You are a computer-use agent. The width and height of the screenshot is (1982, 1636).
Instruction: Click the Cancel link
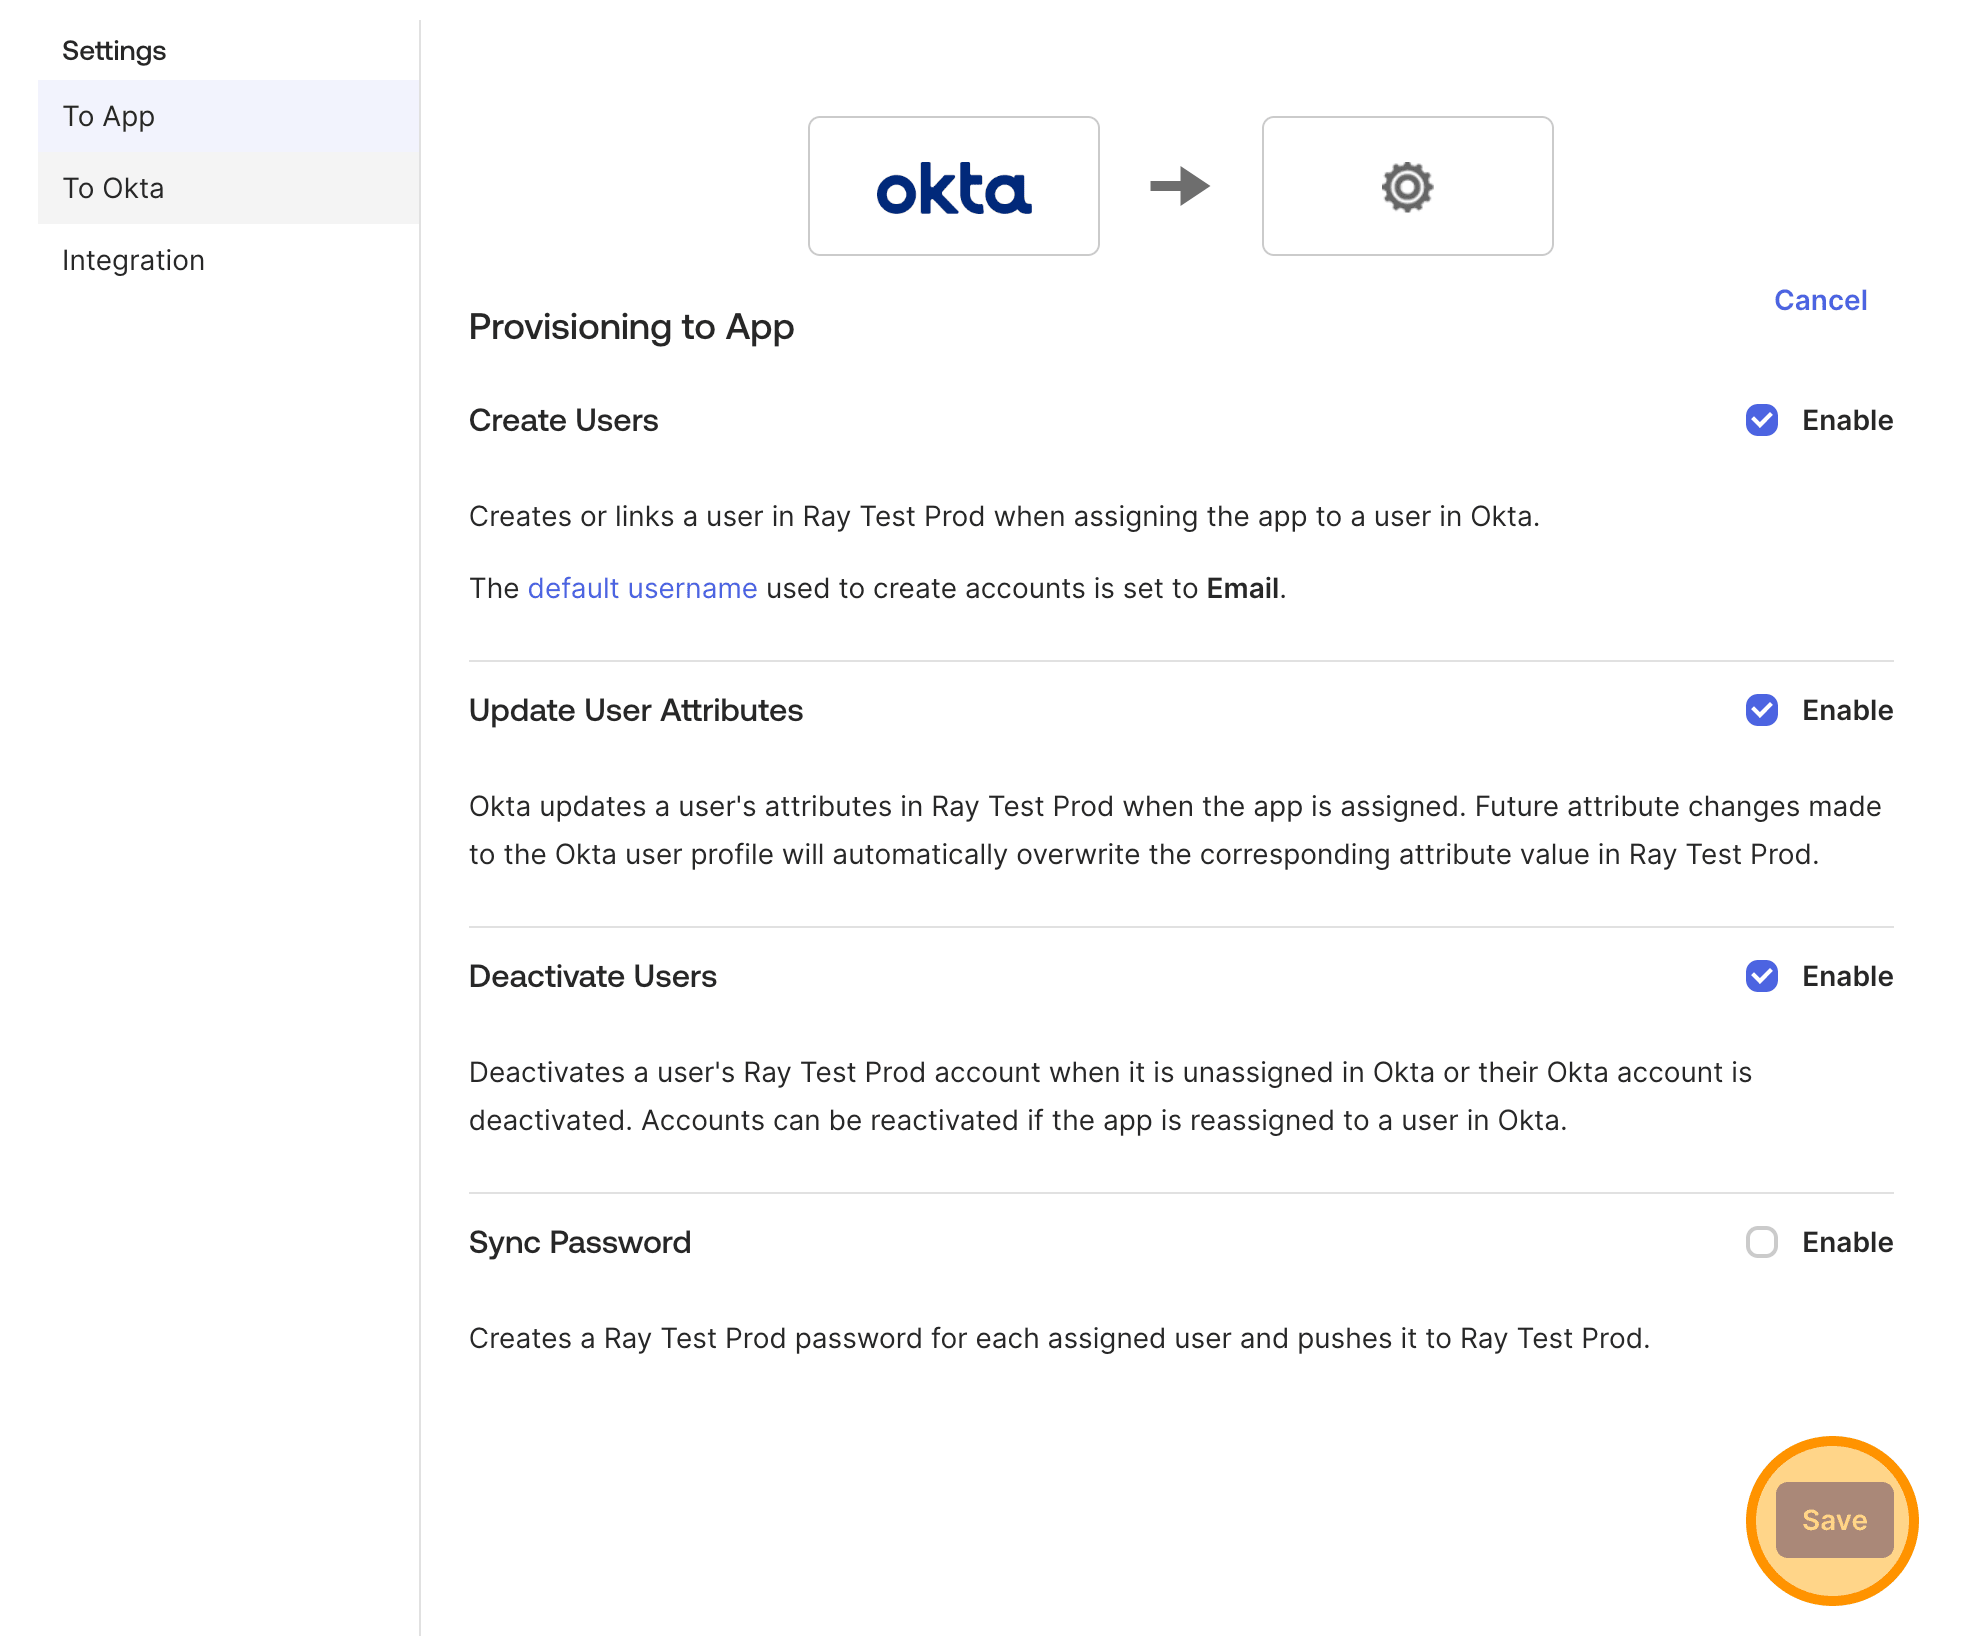[1820, 300]
